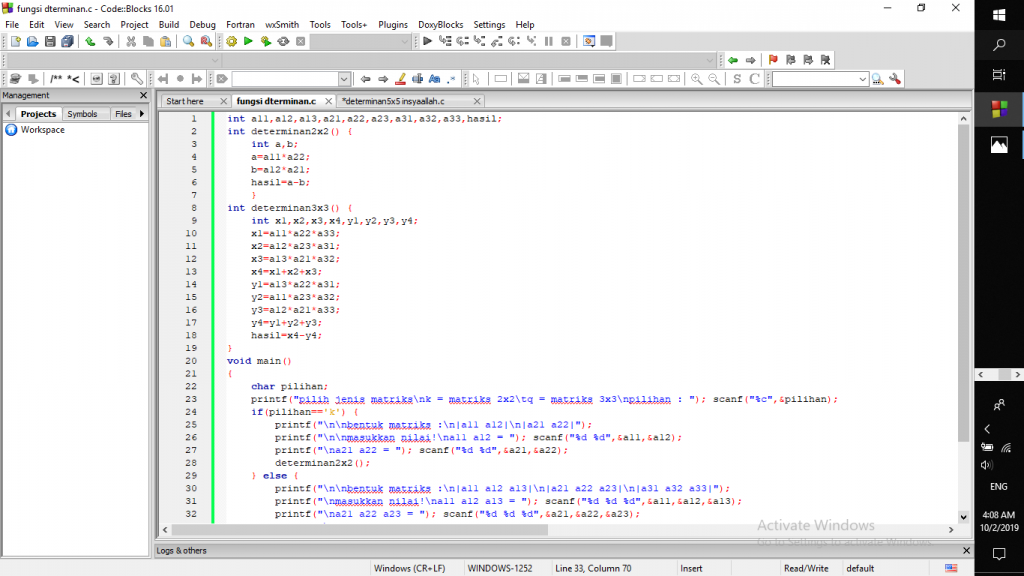Click the Undo green arrow icon
Image resolution: width=1024 pixels, height=576 pixels.
(x=90, y=42)
